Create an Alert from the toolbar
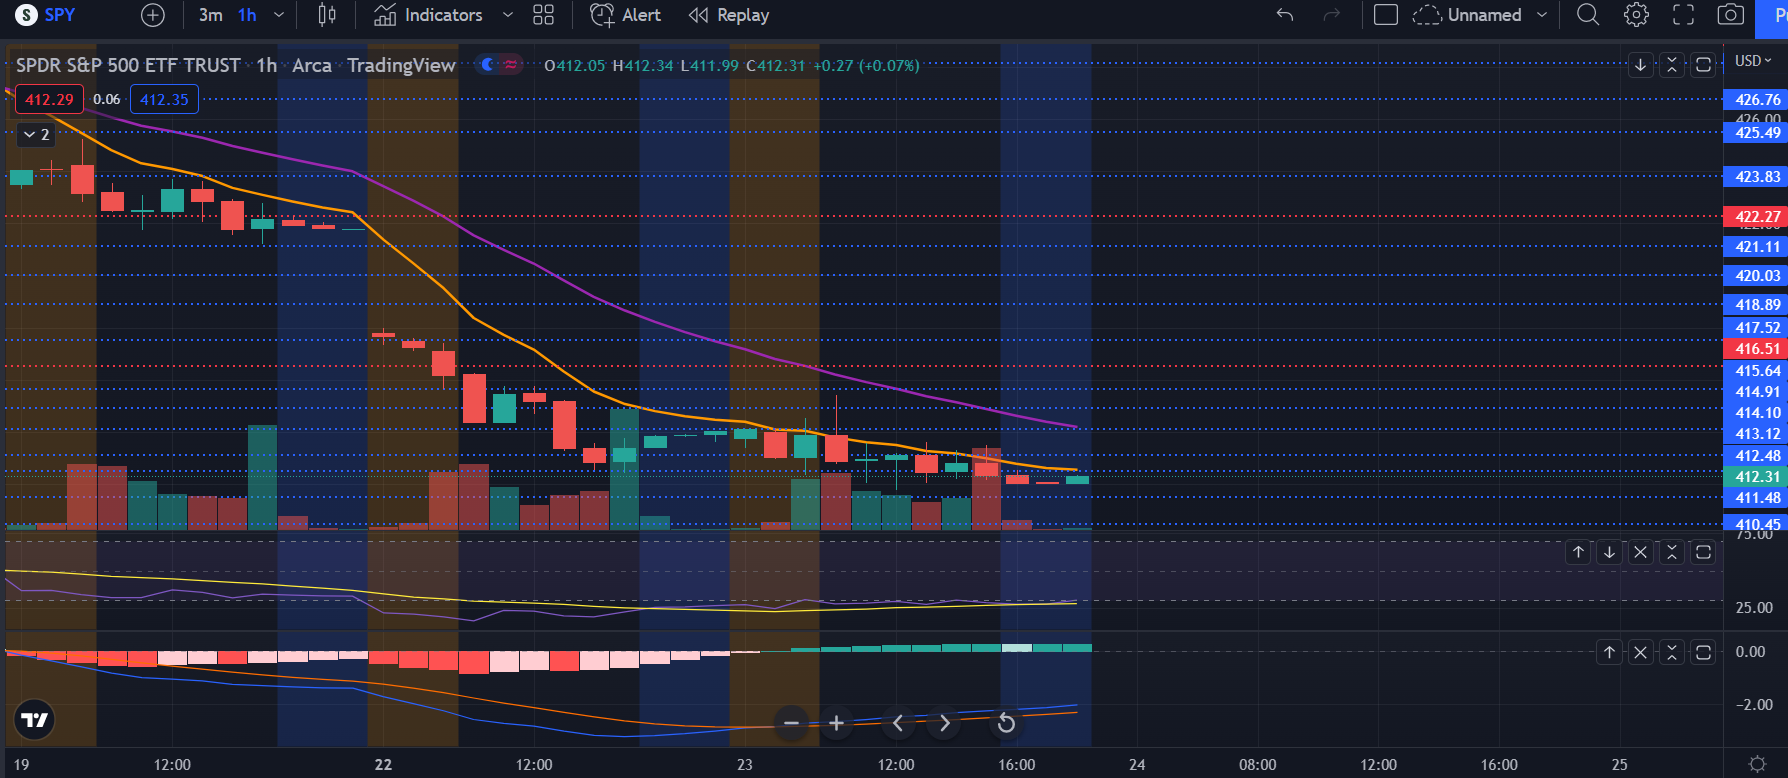The image size is (1788, 778). coord(625,15)
